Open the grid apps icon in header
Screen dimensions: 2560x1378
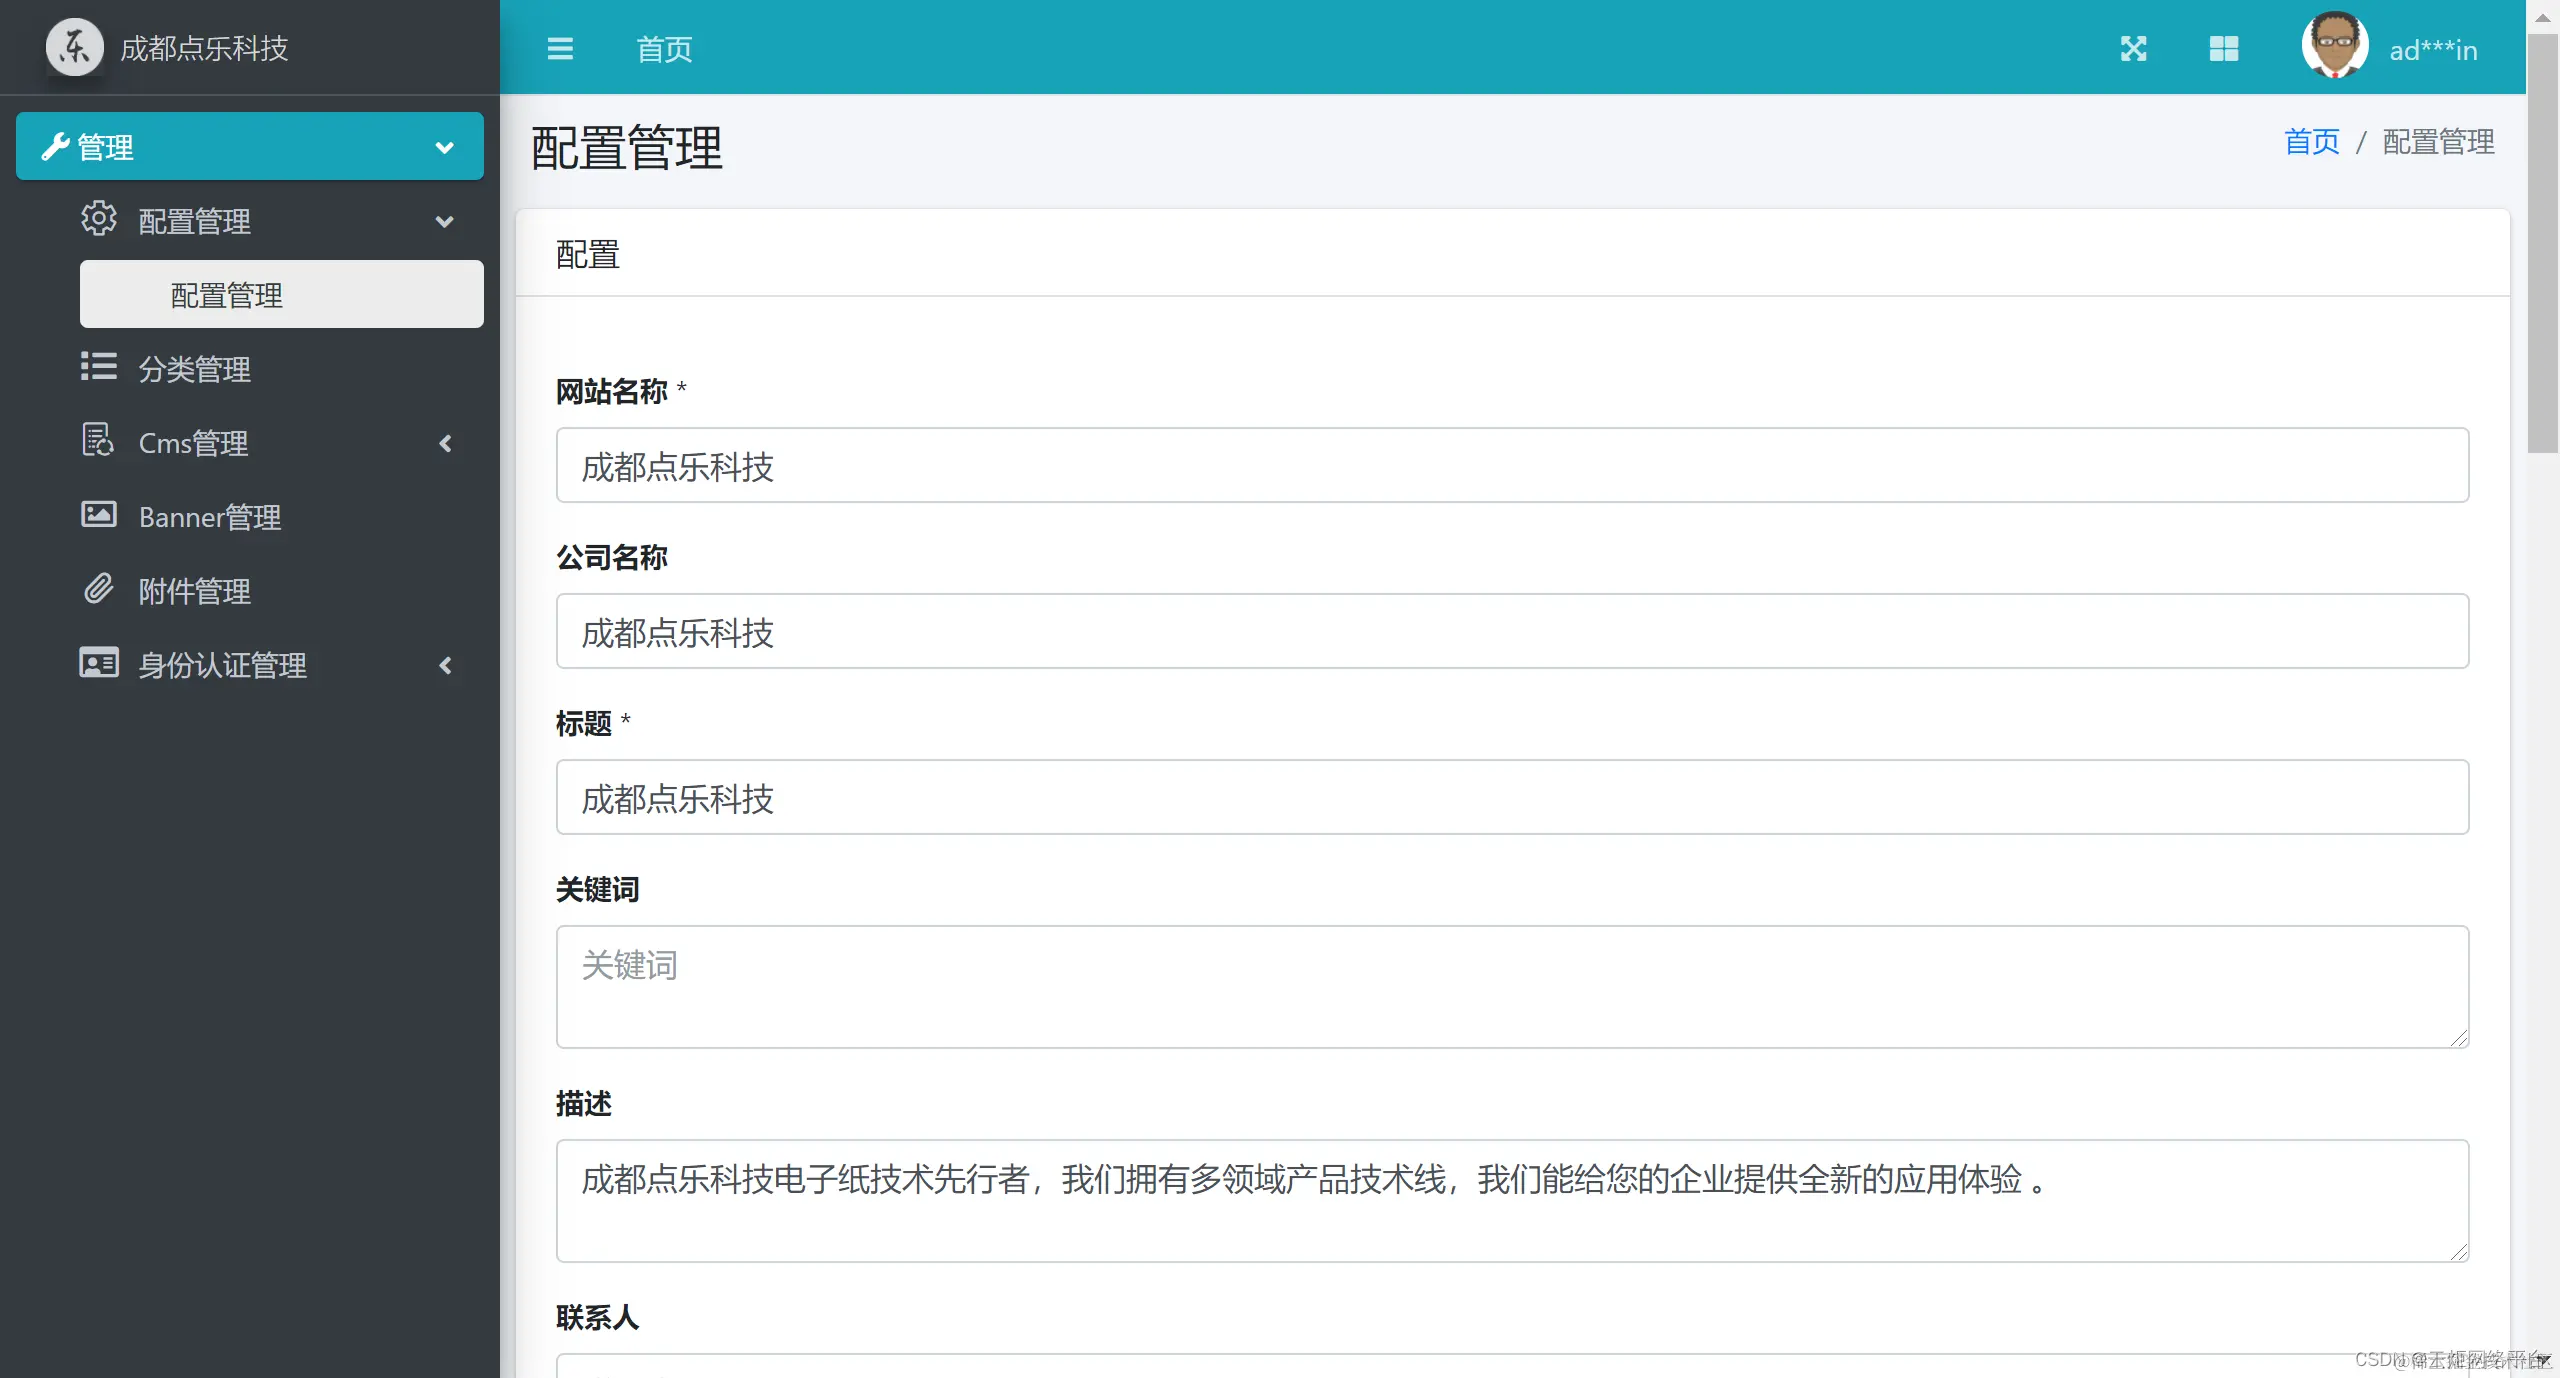click(x=2223, y=49)
